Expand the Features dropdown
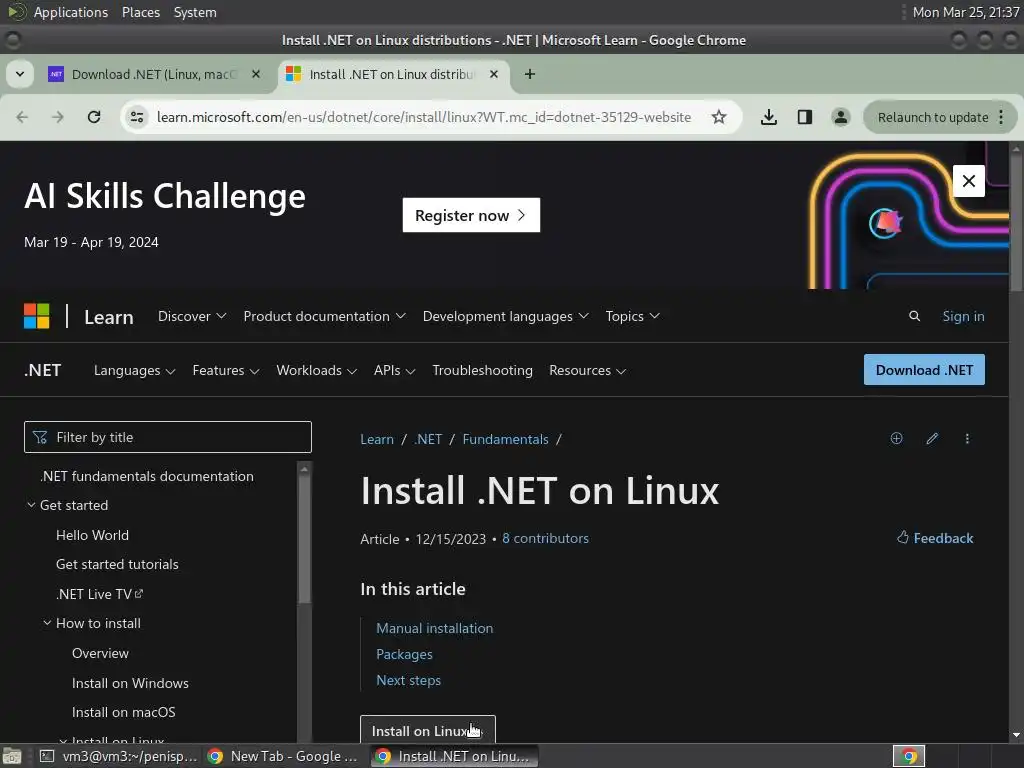The width and height of the screenshot is (1024, 768). coord(225,370)
